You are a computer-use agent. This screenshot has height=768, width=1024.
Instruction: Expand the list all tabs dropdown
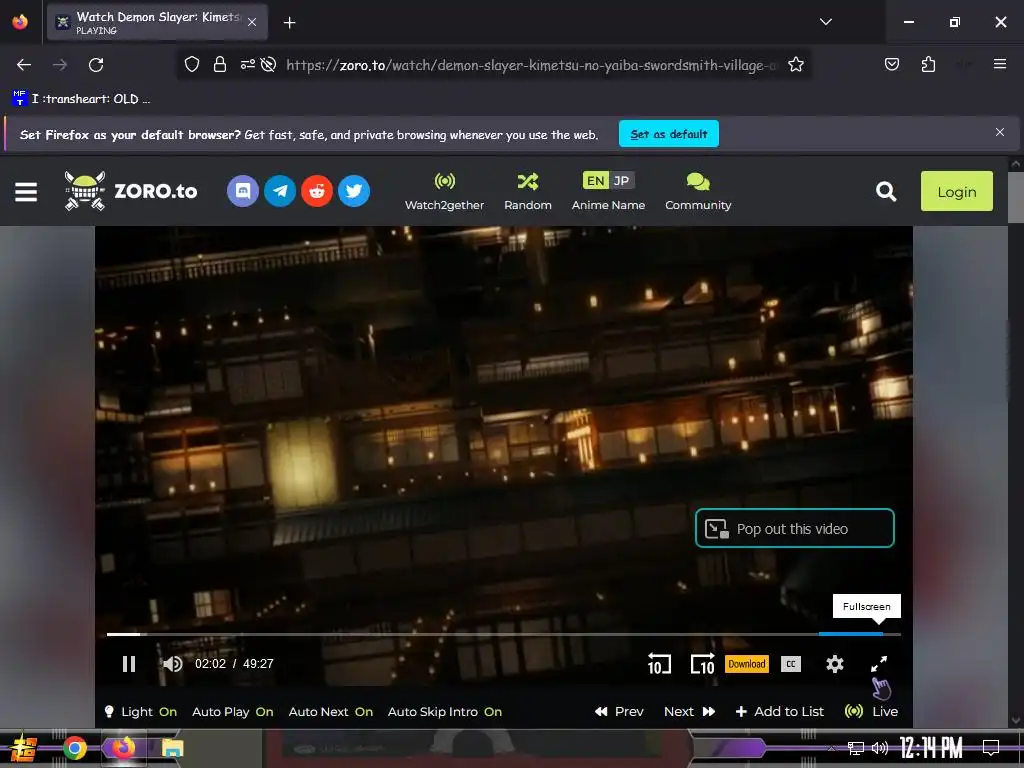pos(825,22)
